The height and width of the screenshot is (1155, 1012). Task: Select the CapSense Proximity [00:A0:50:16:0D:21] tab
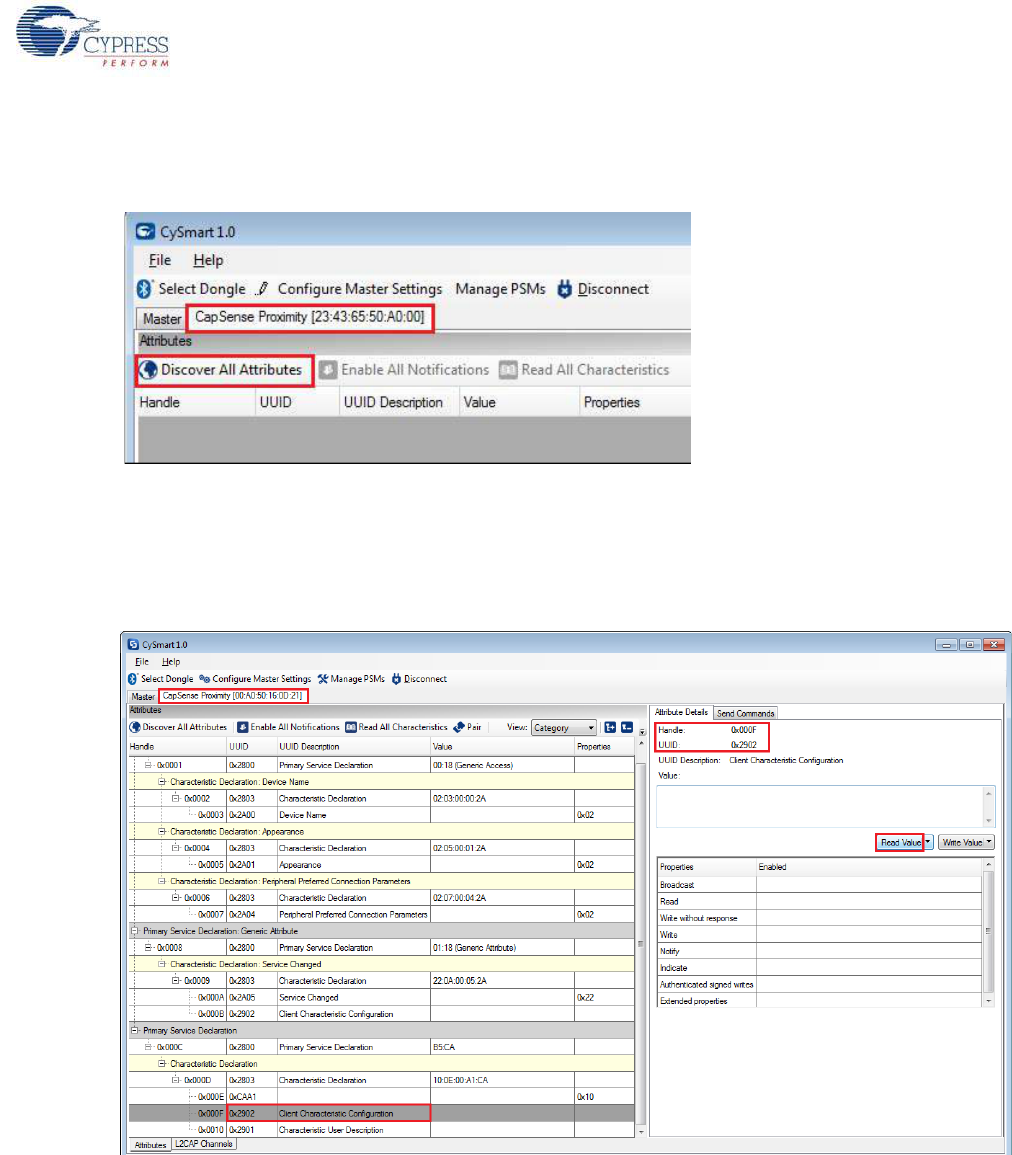click(233, 695)
